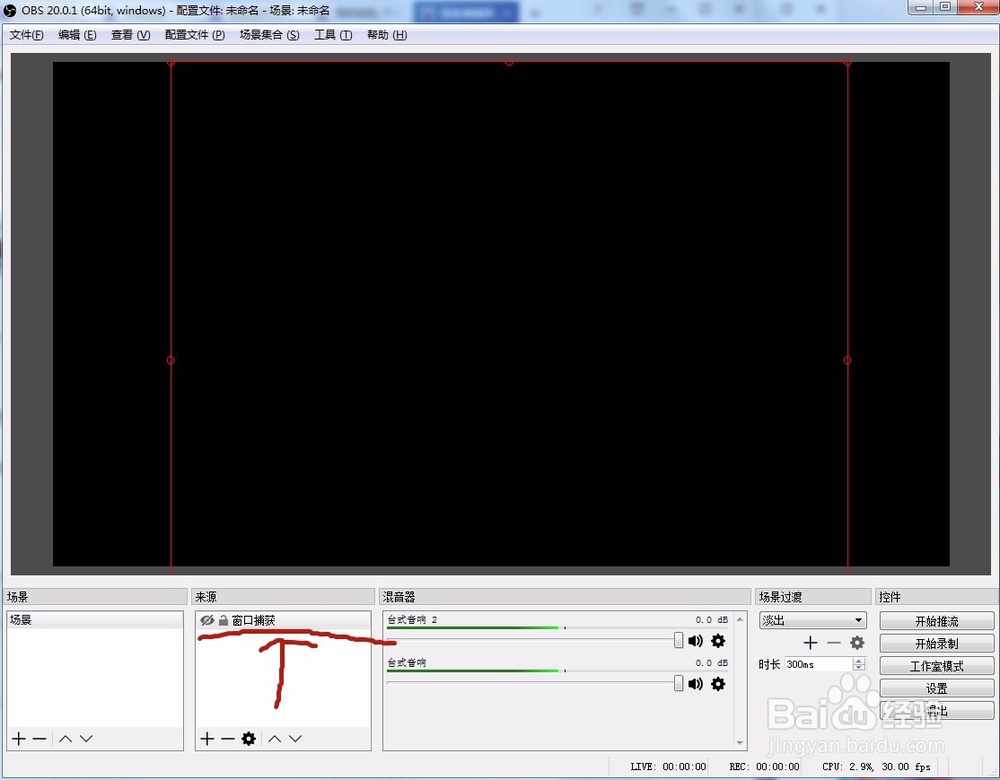Open the 帮助(H) menu
The image size is (1000, 780).
[x=386, y=34]
